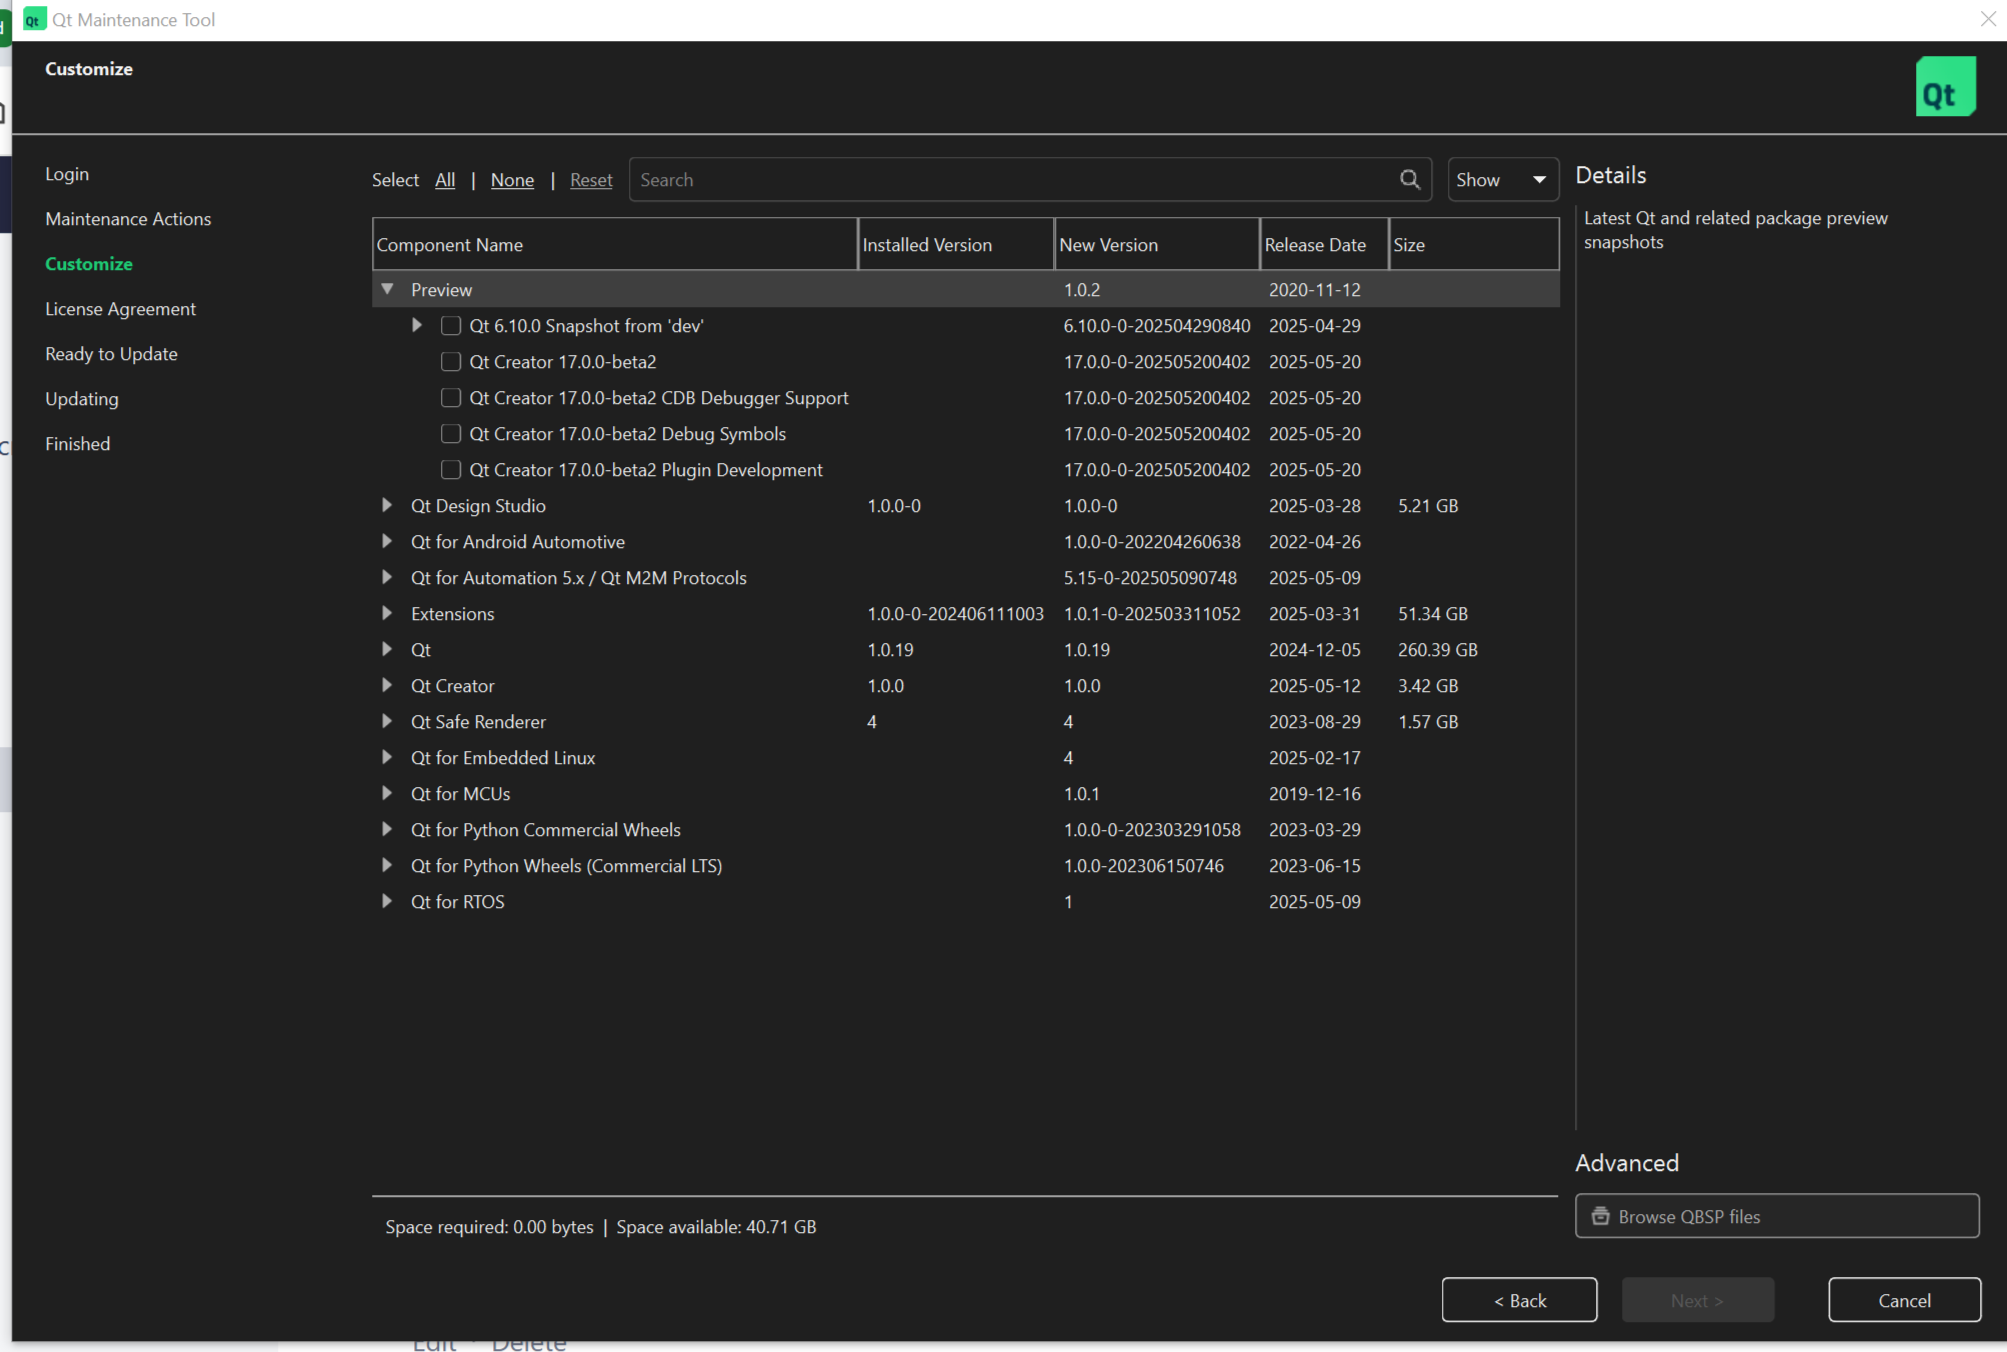Expand Qt for MCUs
The height and width of the screenshot is (1352, 2007).
387,793
